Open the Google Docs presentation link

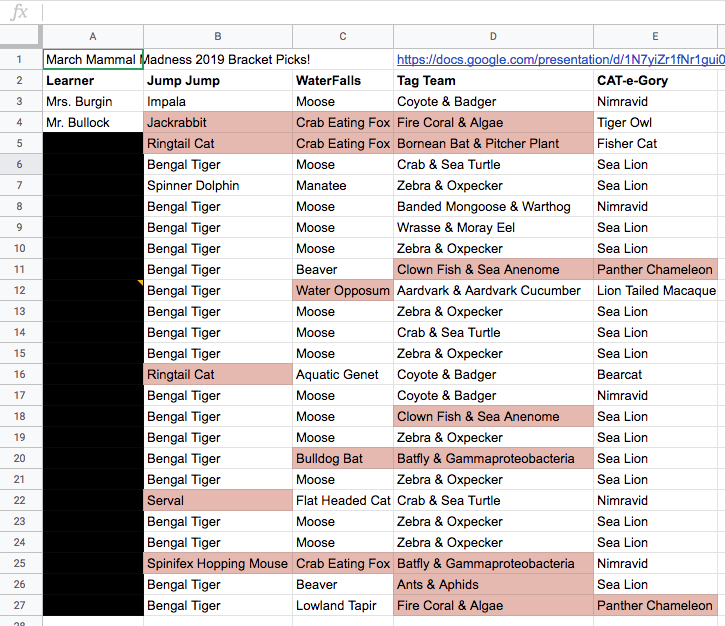[560, 60]
